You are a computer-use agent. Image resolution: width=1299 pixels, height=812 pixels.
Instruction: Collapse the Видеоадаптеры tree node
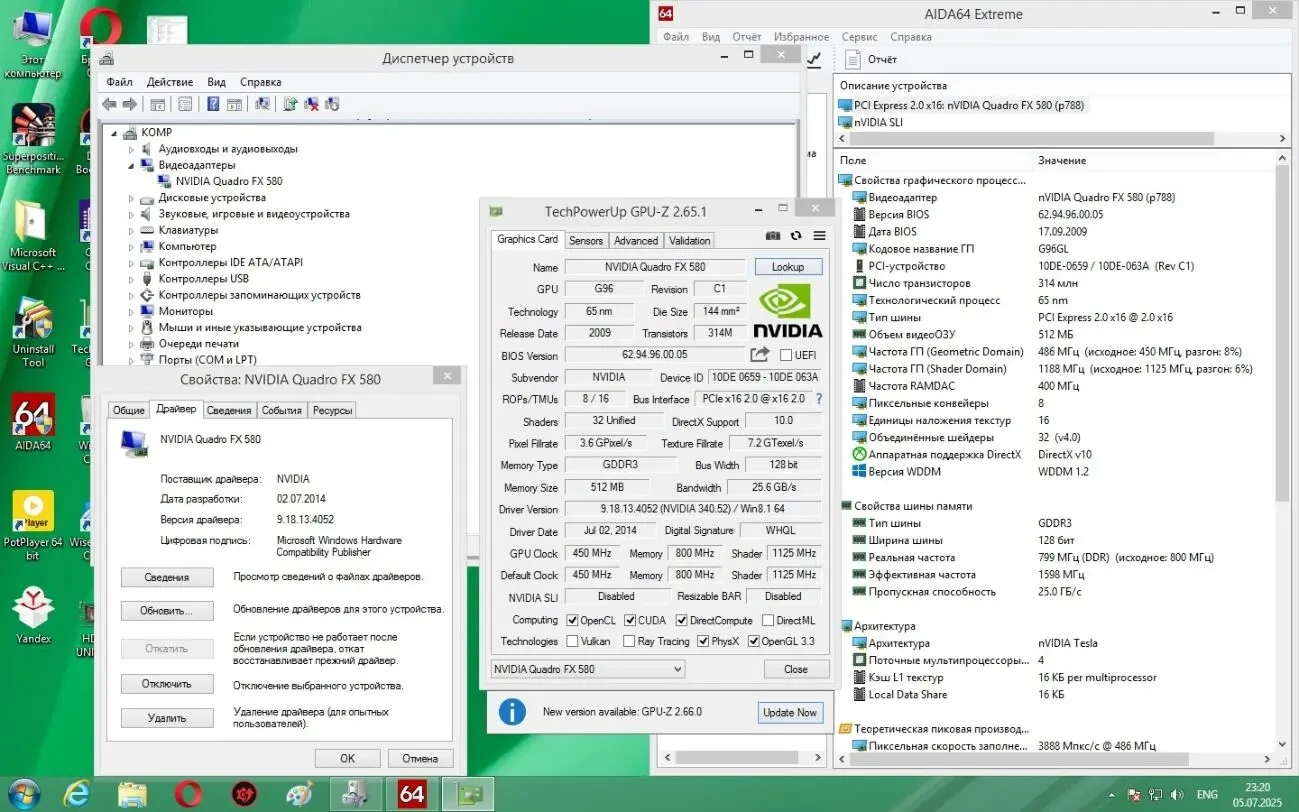pyautogui.click(x=133, y=165)
